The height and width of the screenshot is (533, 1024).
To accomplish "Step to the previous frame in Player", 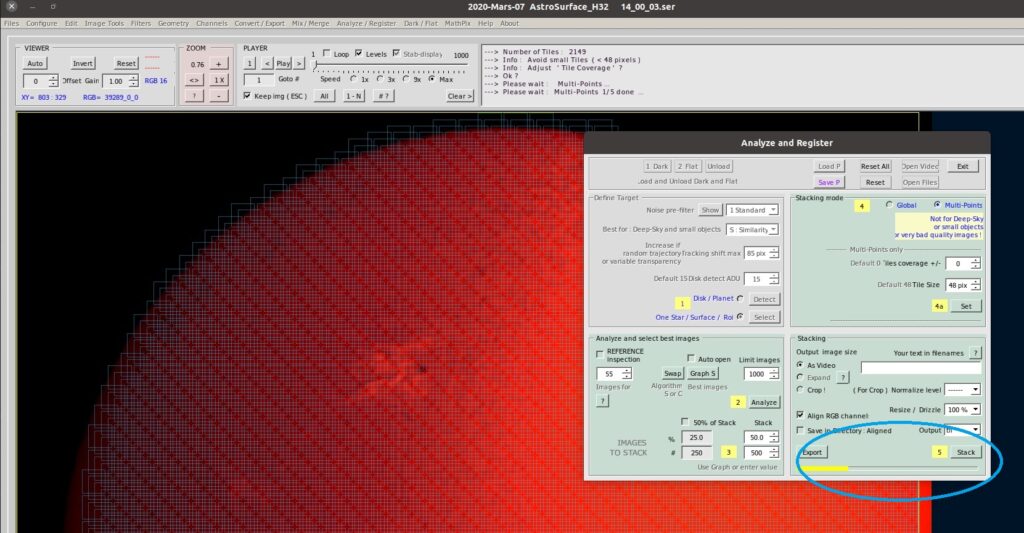I will [267, 63].
